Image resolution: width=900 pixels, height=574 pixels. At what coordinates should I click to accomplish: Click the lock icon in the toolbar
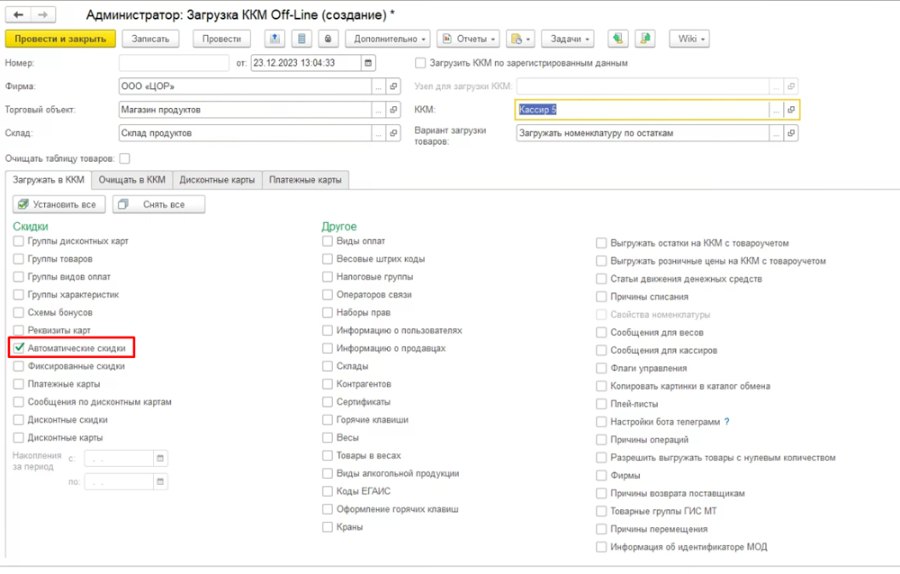point(328,38)
